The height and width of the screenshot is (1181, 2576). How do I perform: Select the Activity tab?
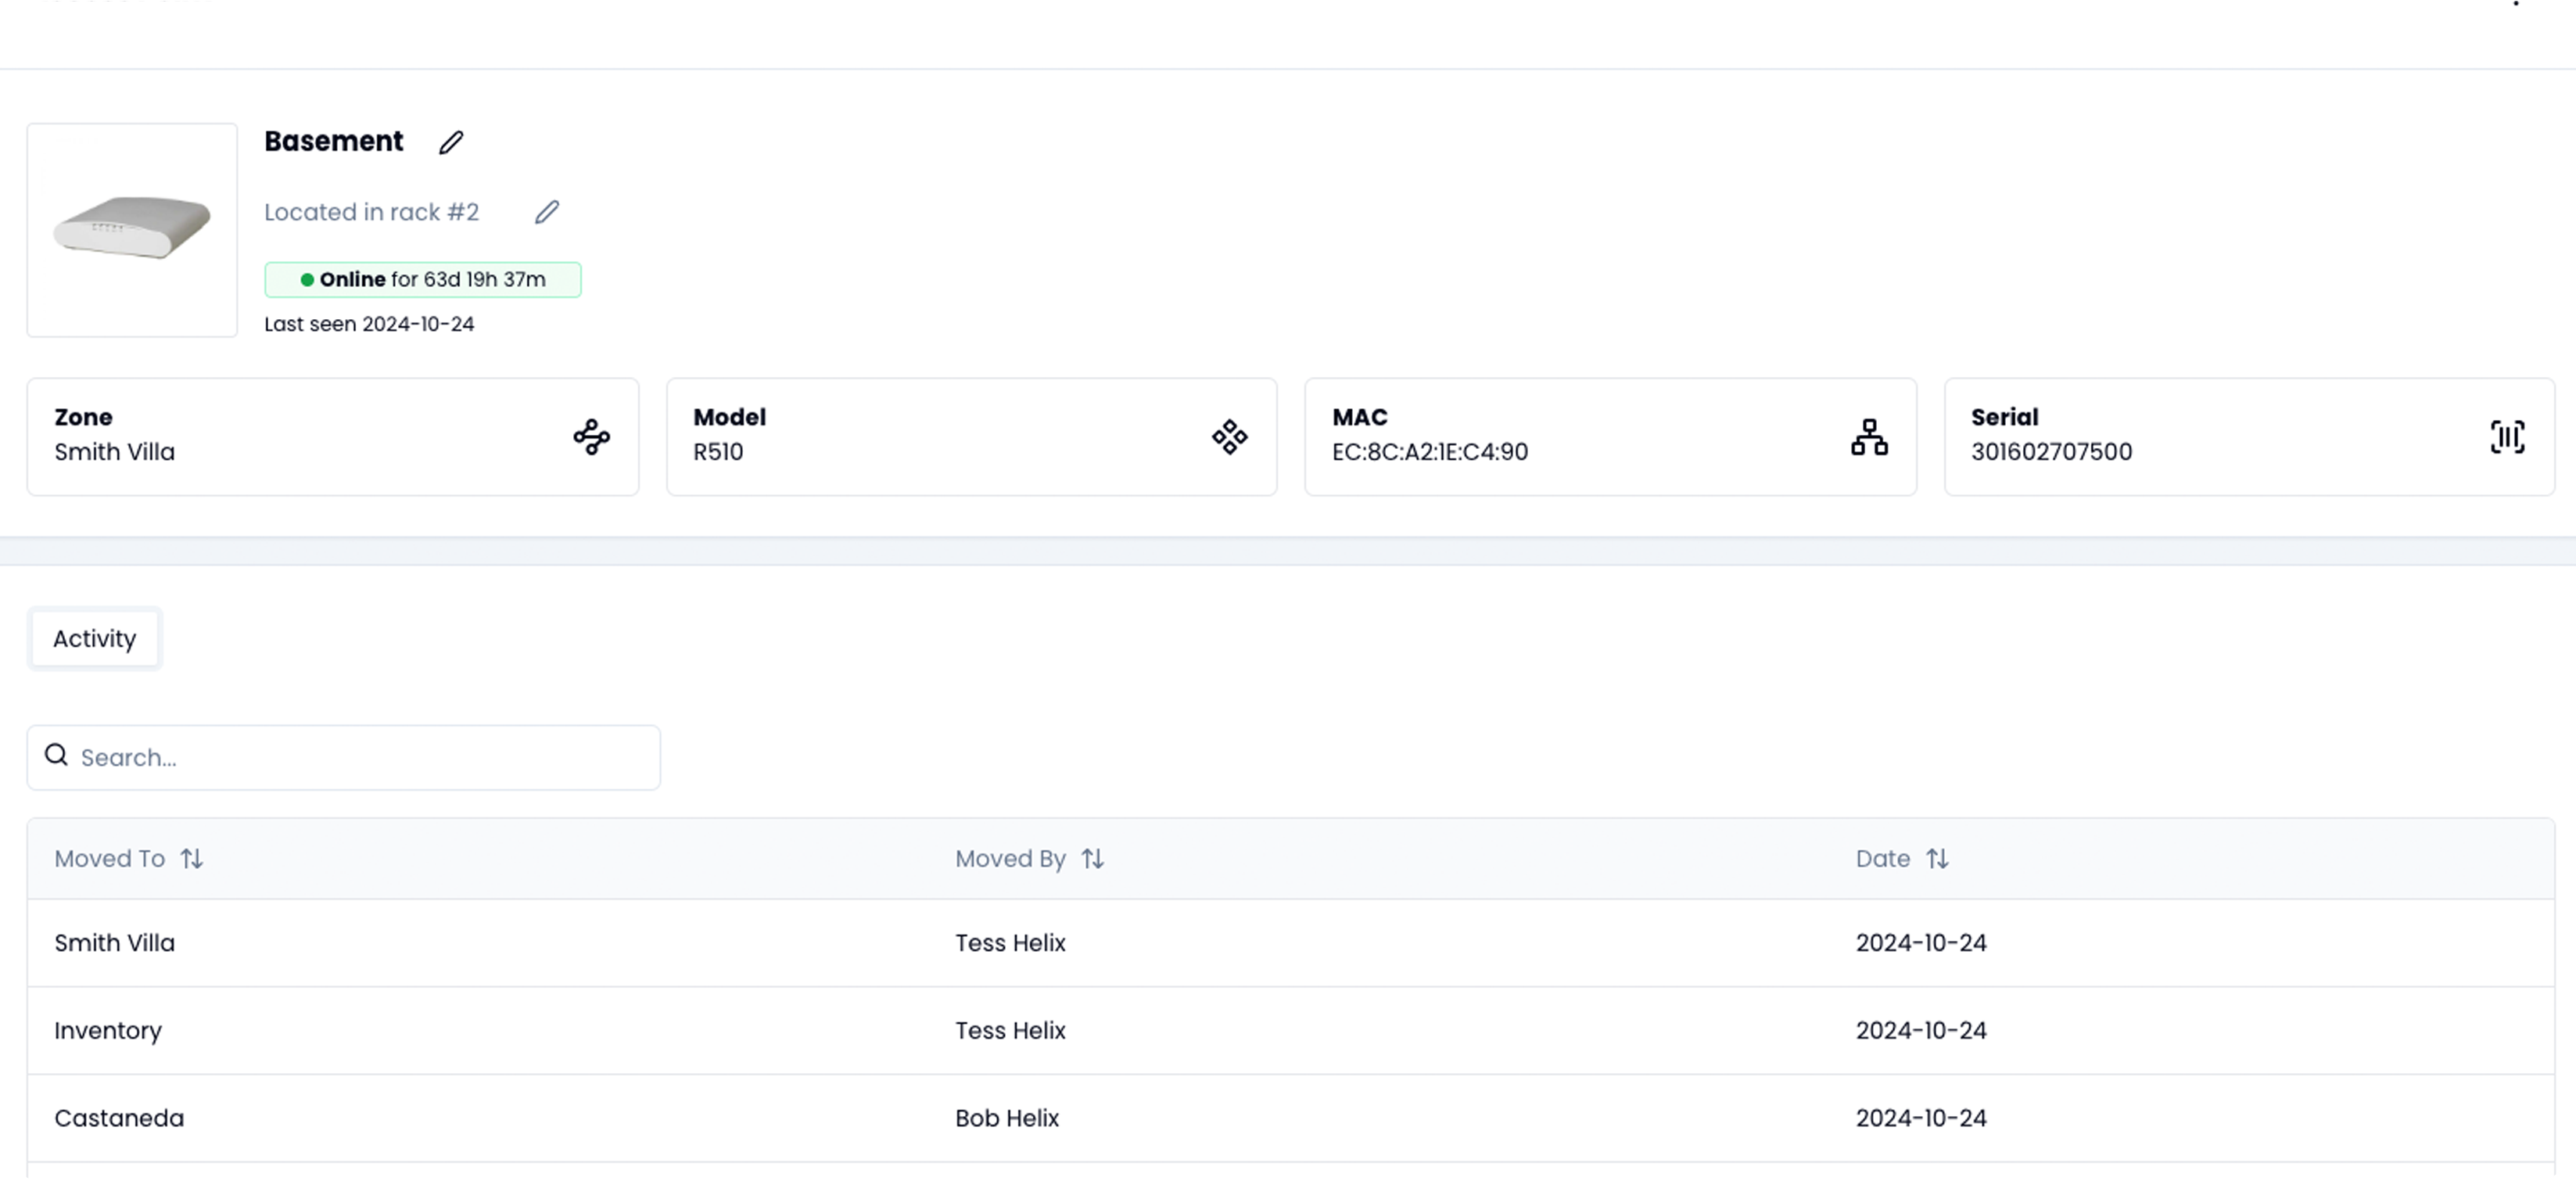(94, 639)
